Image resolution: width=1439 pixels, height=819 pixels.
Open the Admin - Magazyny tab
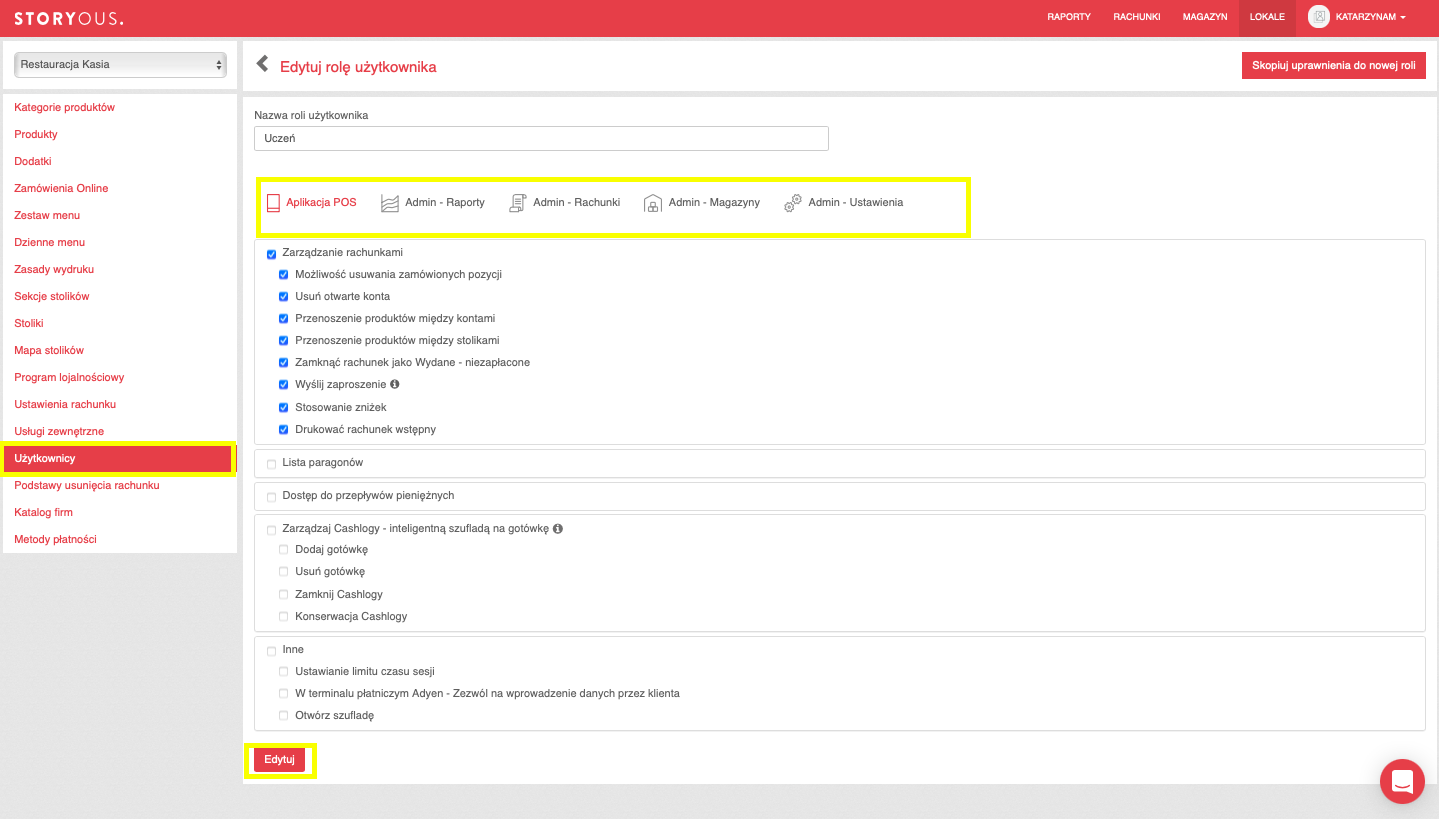[x=702, y=203]
